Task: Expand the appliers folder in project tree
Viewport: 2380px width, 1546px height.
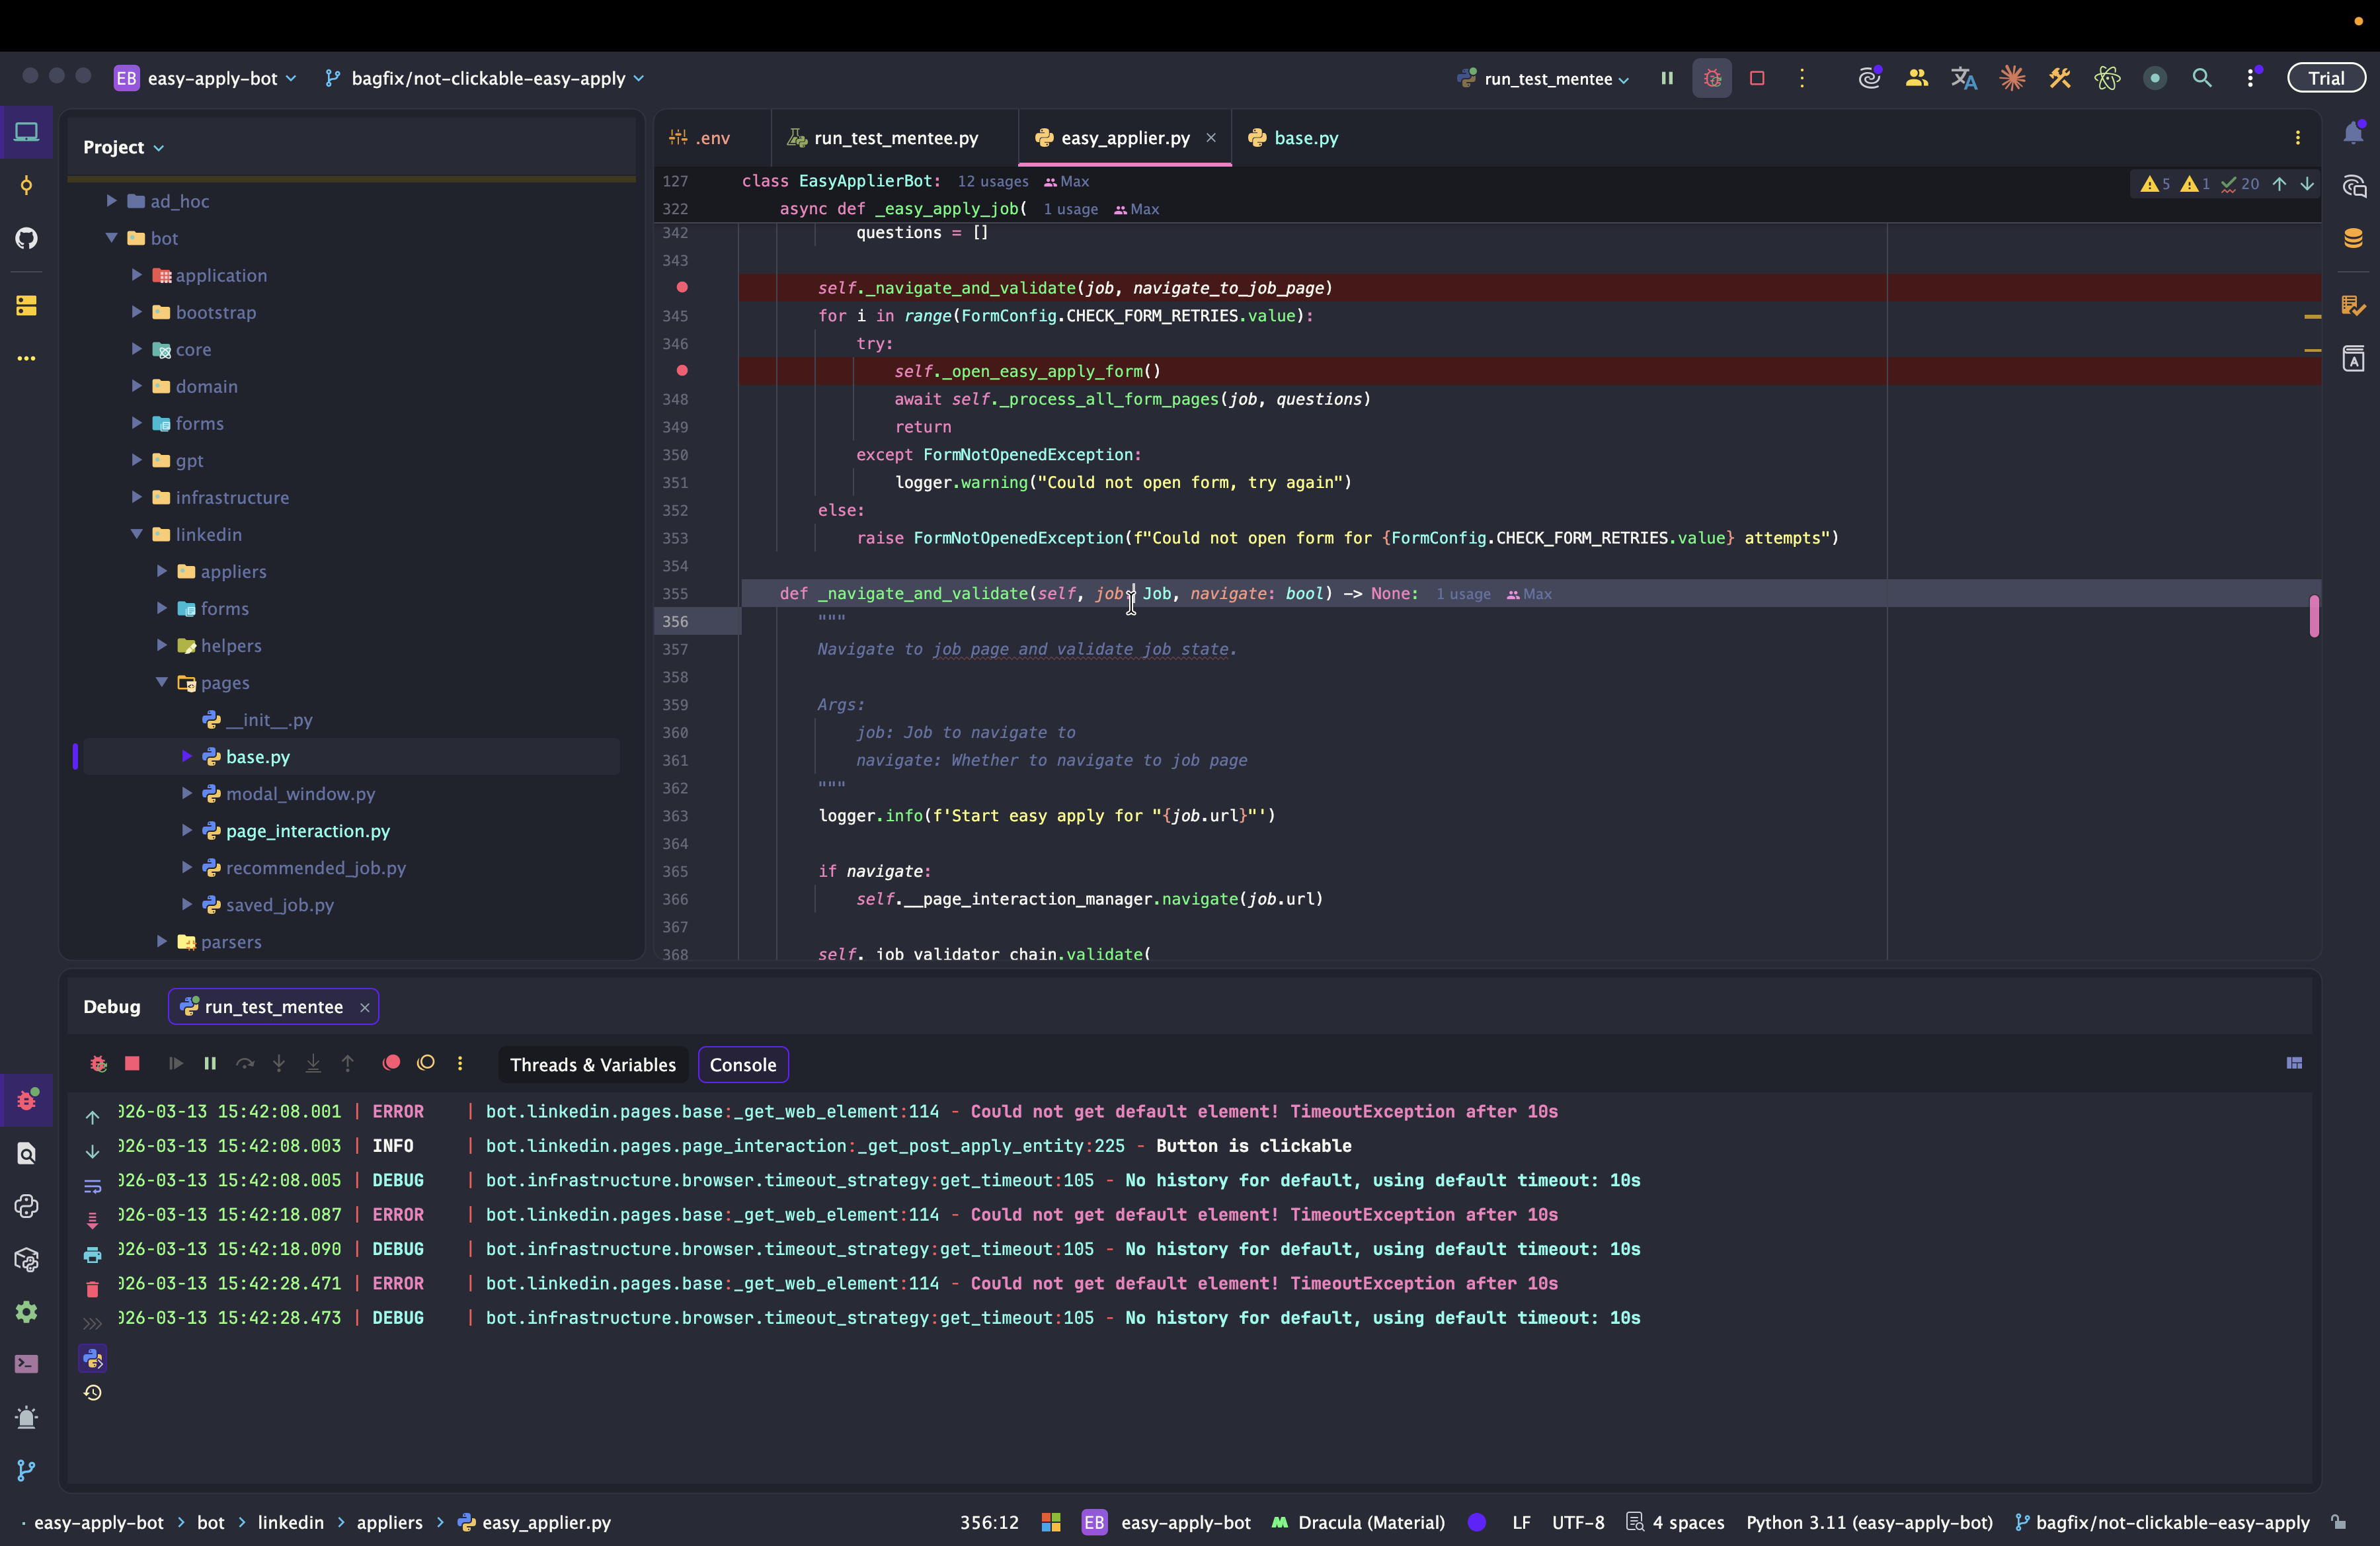Action: [162, 571]
